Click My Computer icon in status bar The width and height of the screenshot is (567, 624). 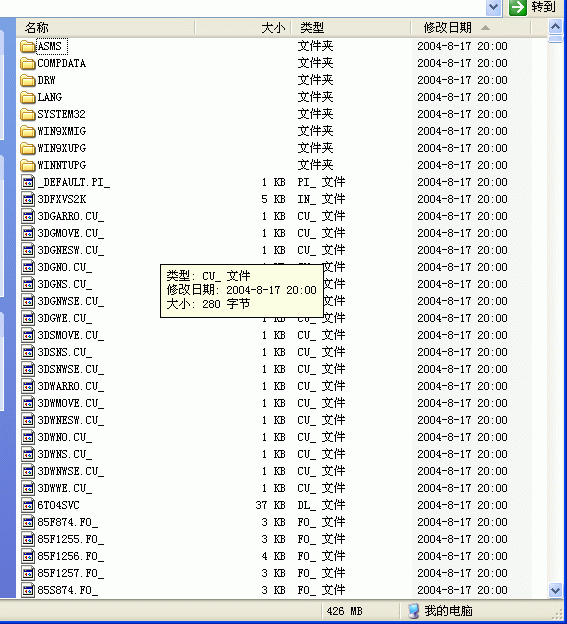(x=413, y=611)
